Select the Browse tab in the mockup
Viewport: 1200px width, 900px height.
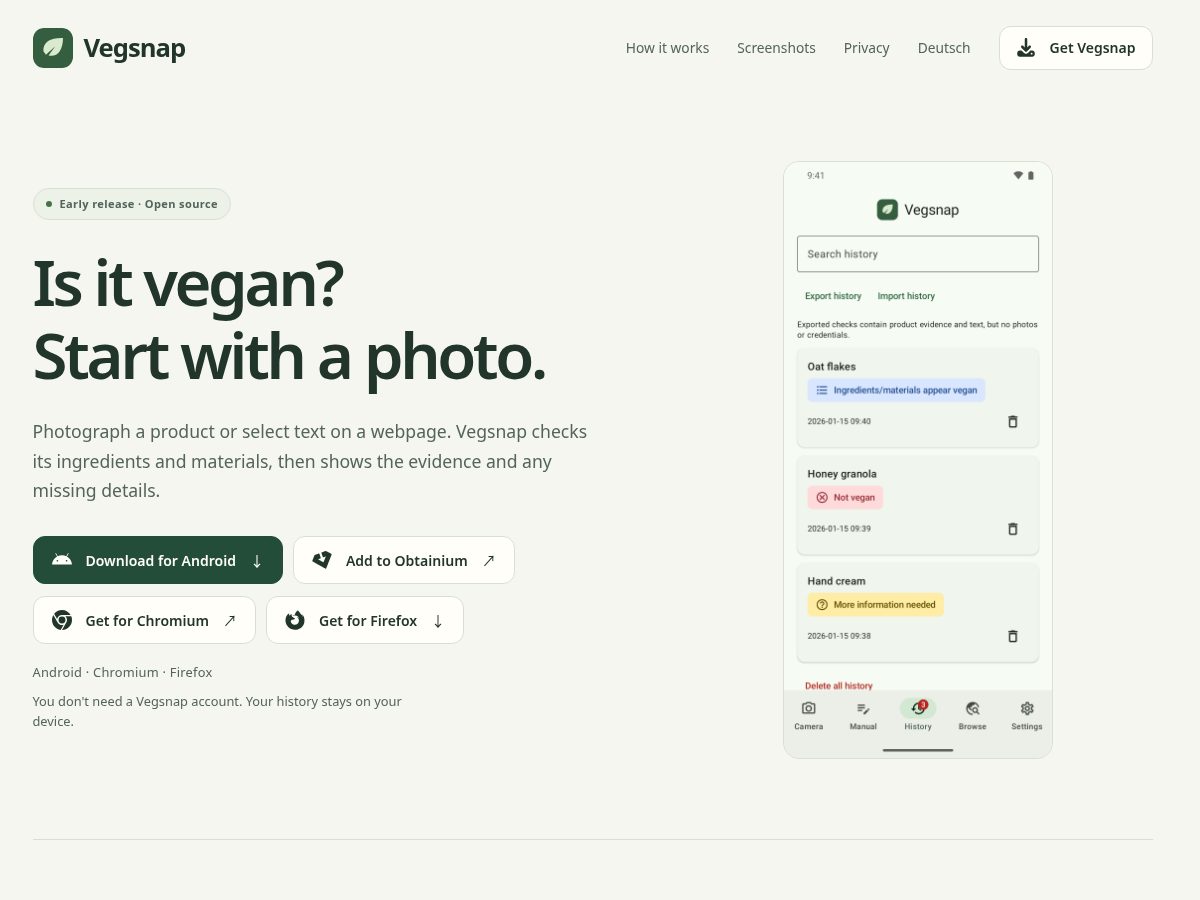972,715
